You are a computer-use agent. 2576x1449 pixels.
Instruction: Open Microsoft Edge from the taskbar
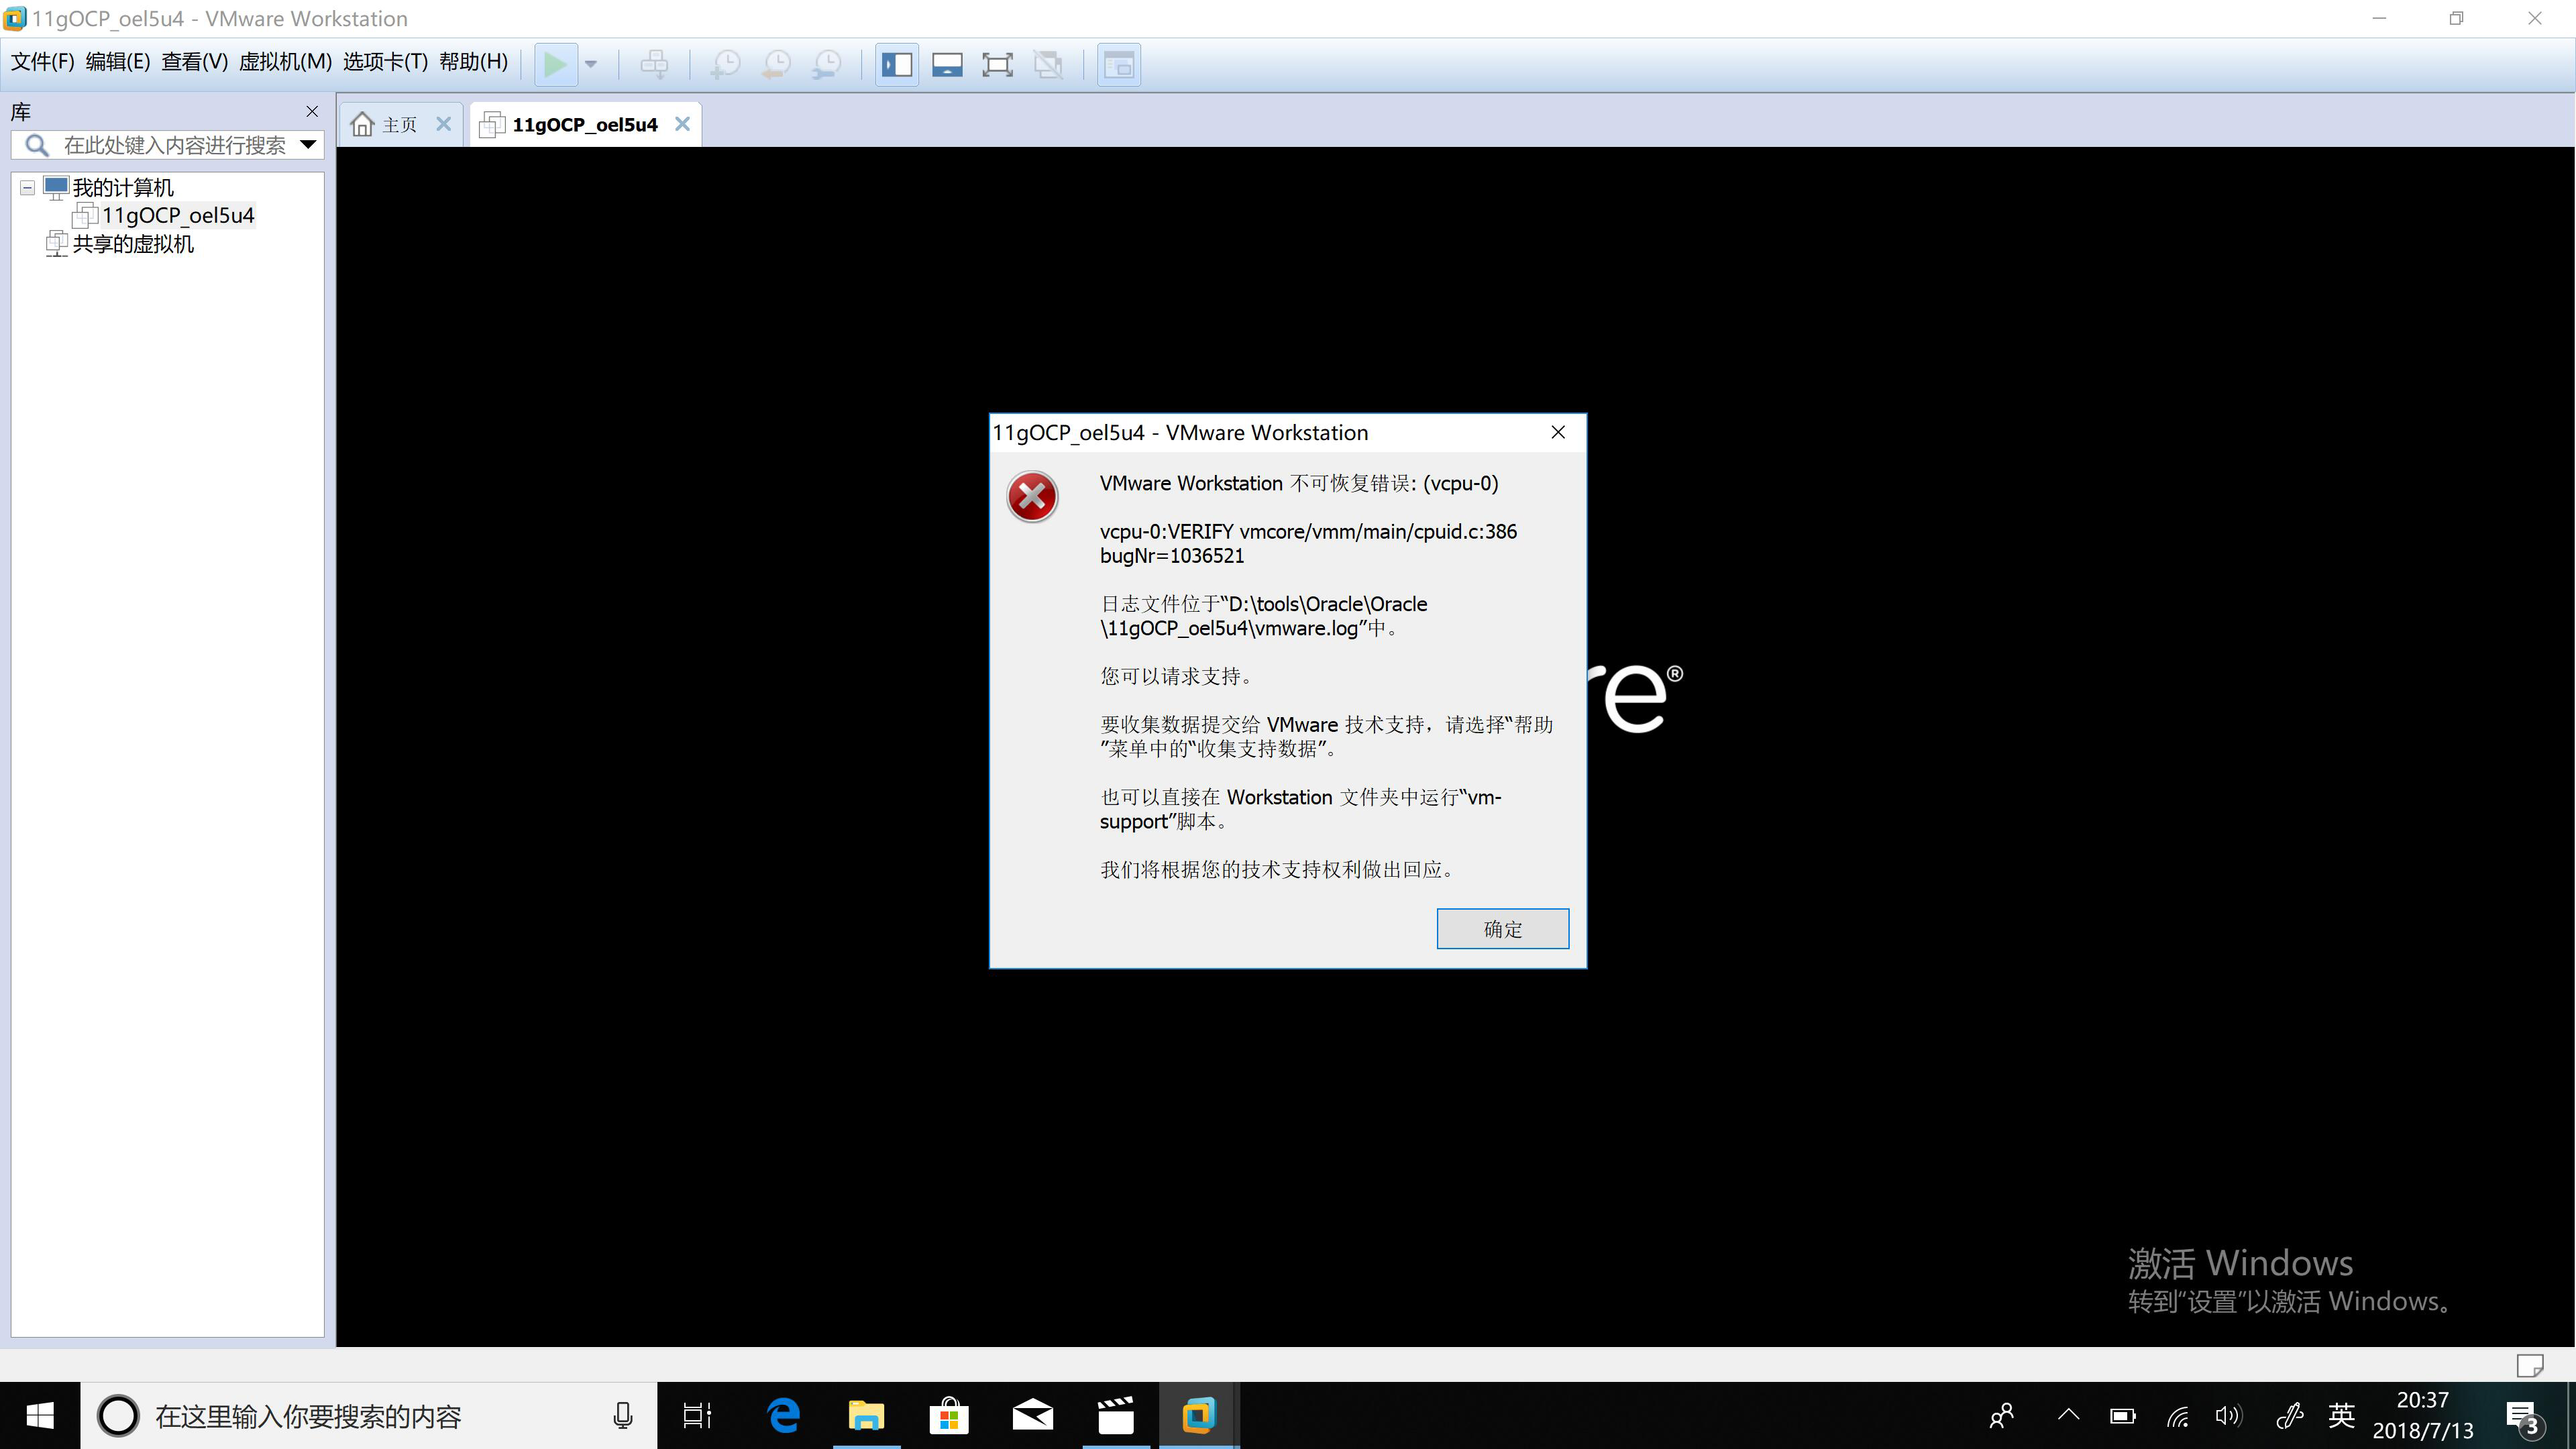tap(784, 1416)
